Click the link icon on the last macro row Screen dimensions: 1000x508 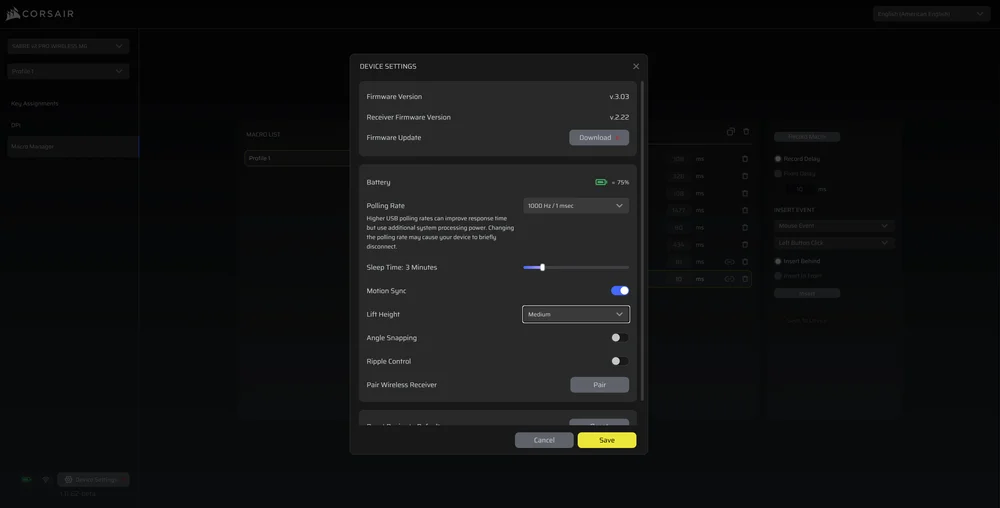730,279
